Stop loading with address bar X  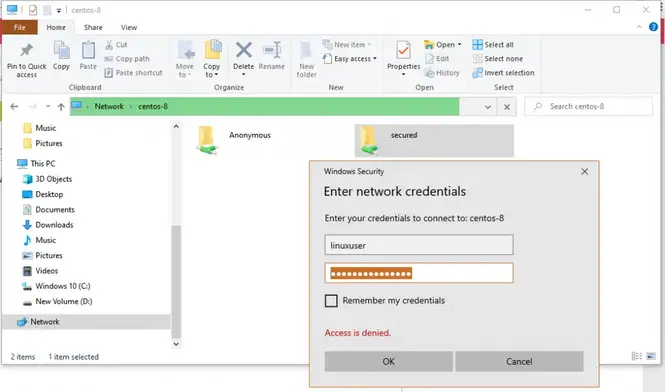point(507,107)
